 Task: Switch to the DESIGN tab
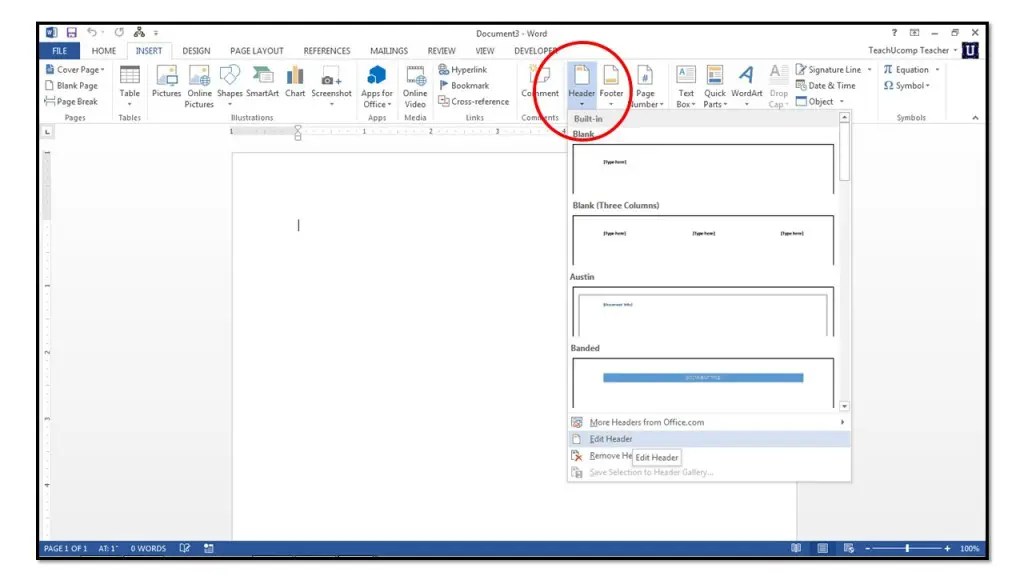pyautogui.click(x=196, y=51)
